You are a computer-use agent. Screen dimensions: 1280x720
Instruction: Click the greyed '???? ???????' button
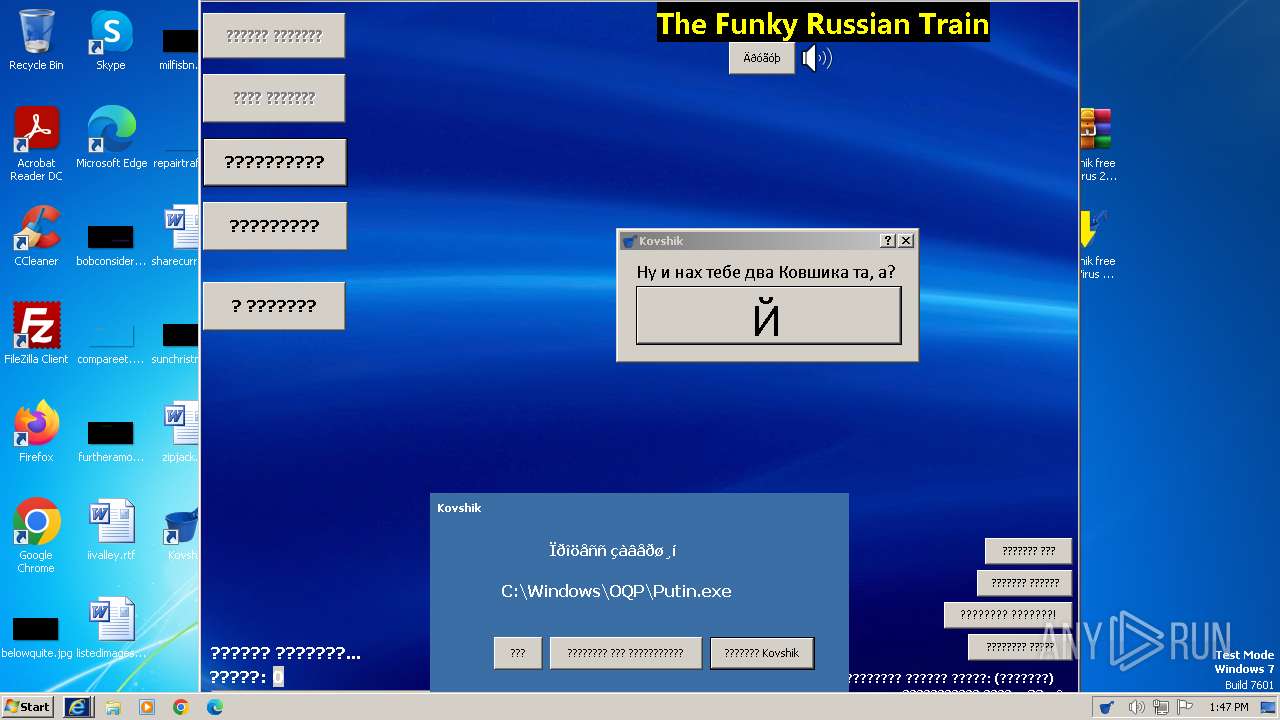click(274, 98)
